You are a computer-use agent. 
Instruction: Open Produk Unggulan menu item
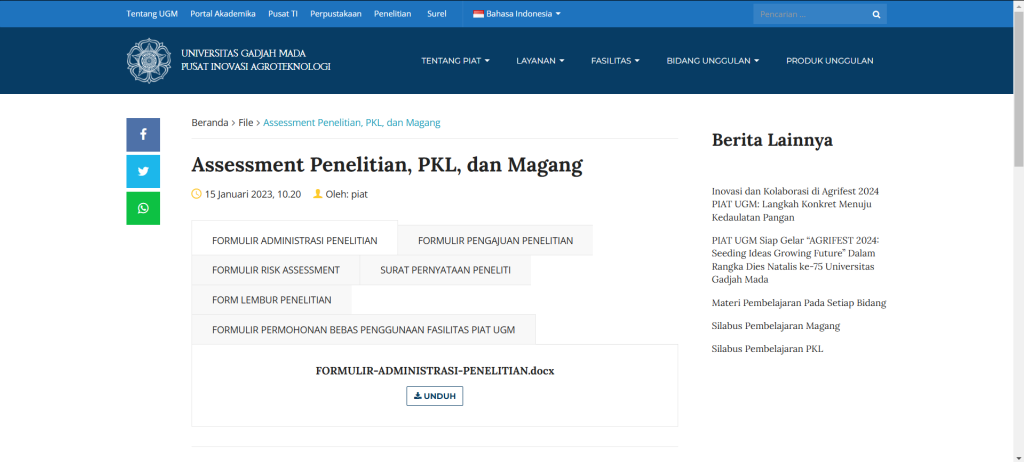(x=829, y=61)
